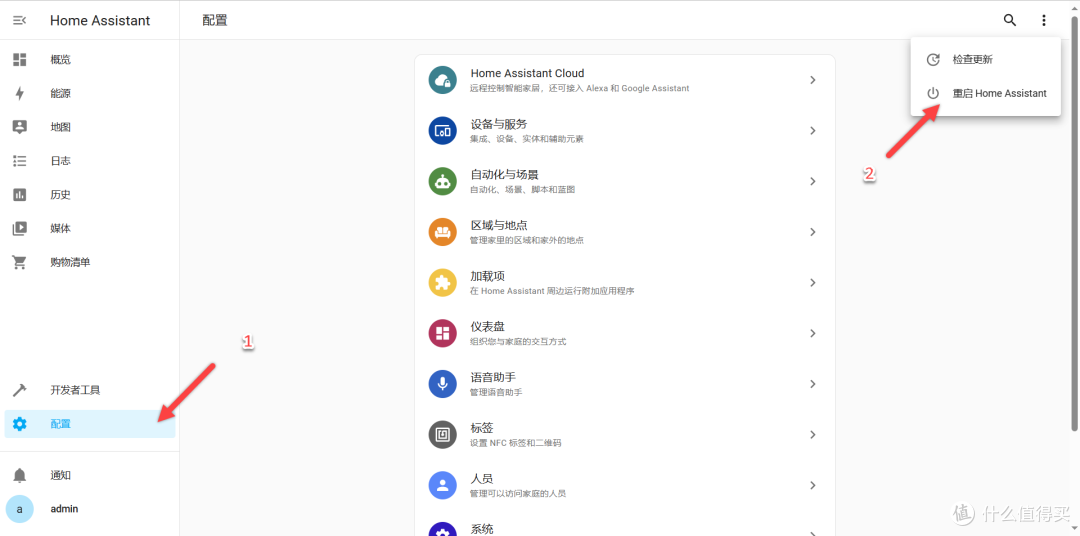This screenshot has width=1080, height=536.
Task: Expand 标签 row chevron
Action: point(813,435)
